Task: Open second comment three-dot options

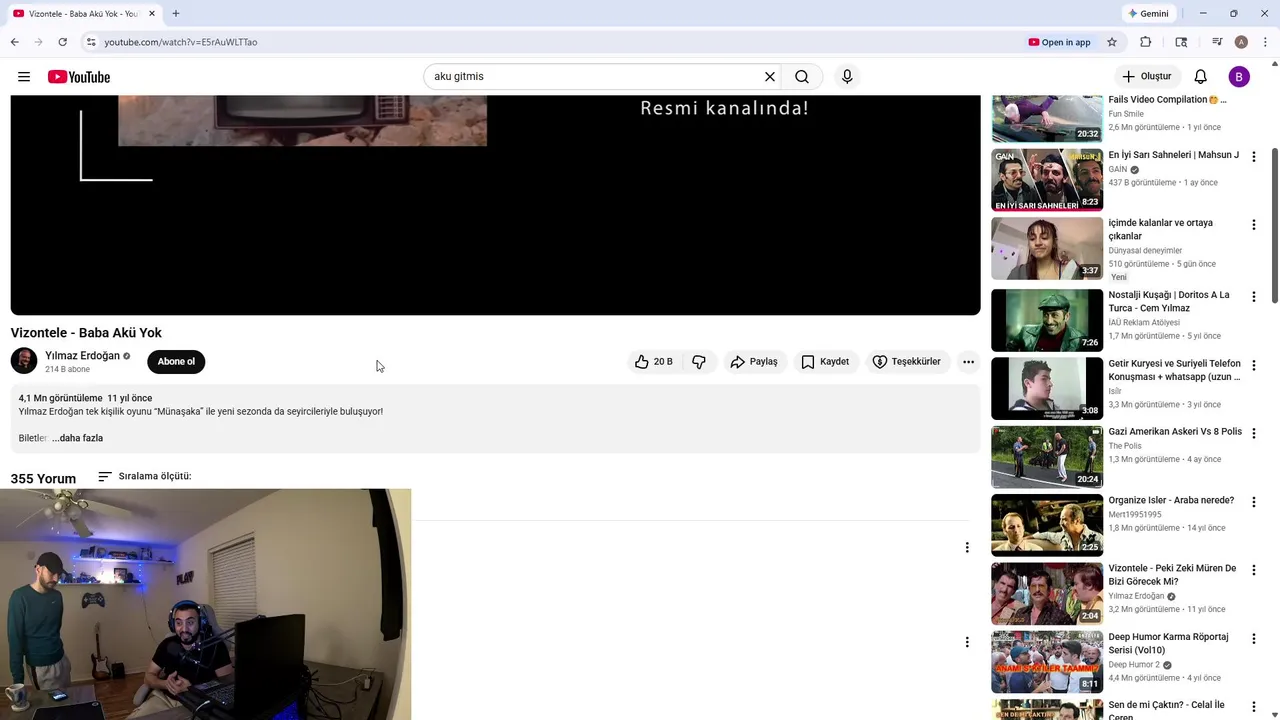Action: [966, 642]
